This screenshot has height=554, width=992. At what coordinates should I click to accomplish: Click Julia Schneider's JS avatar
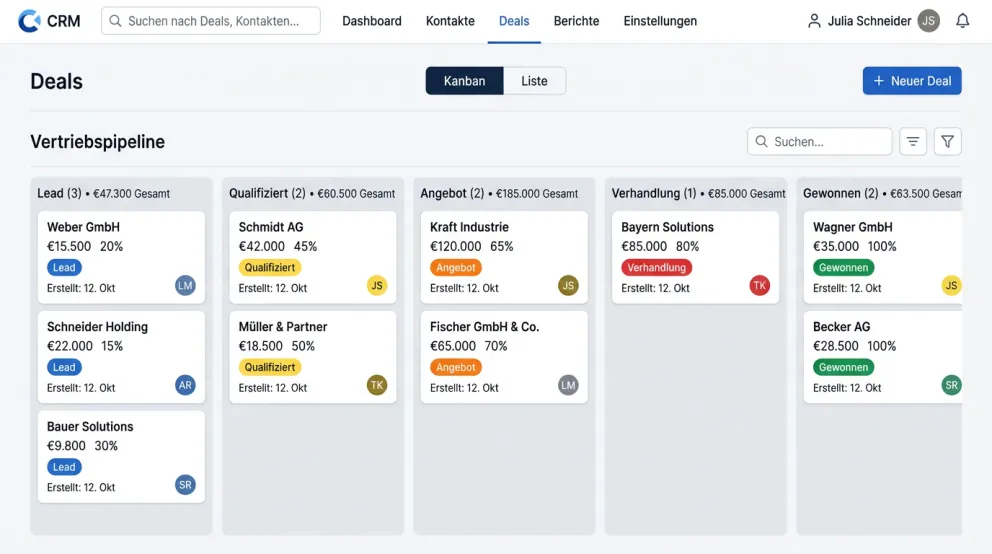tap(928, 21)
